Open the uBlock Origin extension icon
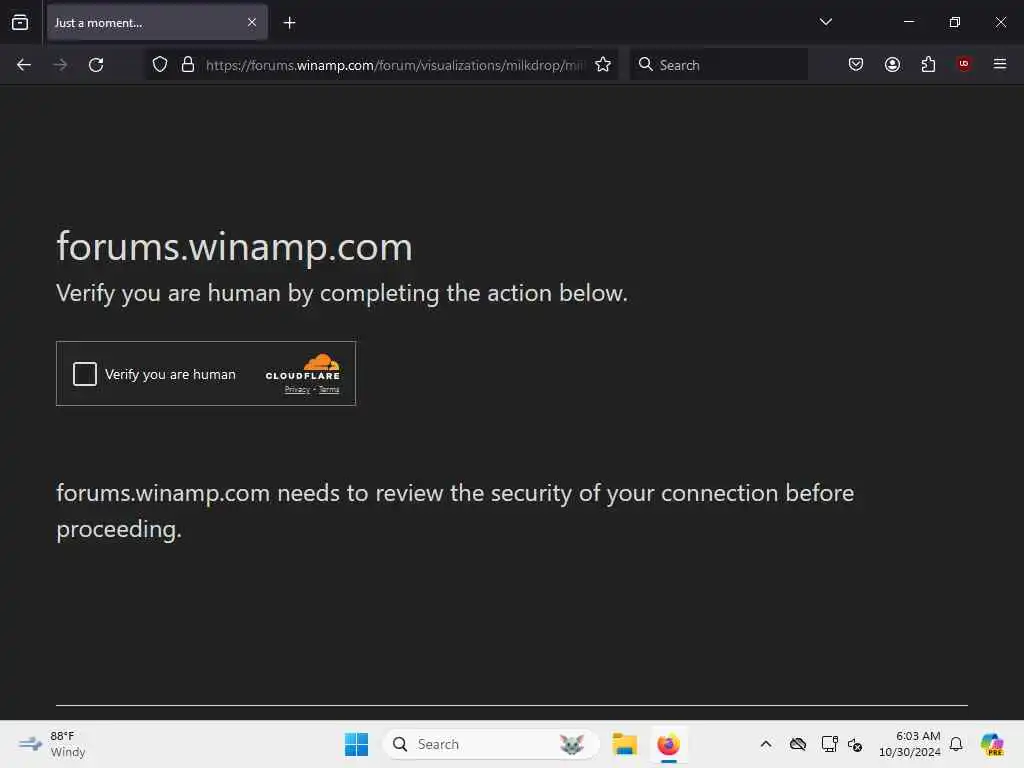 pyautogui.click(x=964, y=64)
